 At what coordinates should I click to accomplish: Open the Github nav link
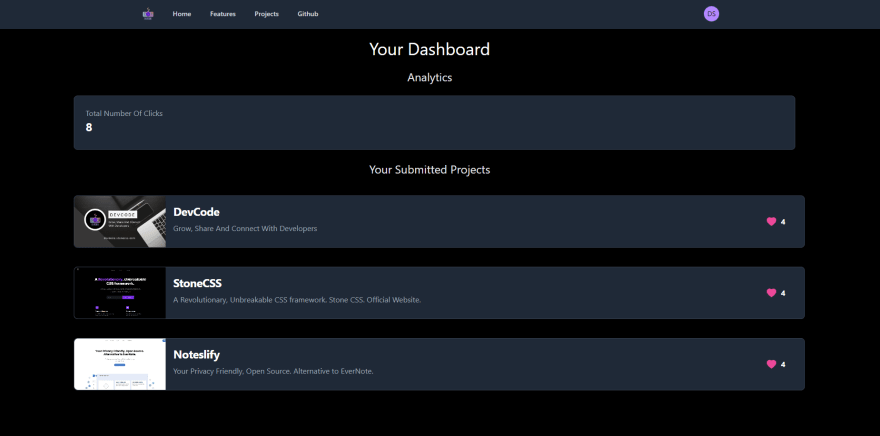pos(308,14)
